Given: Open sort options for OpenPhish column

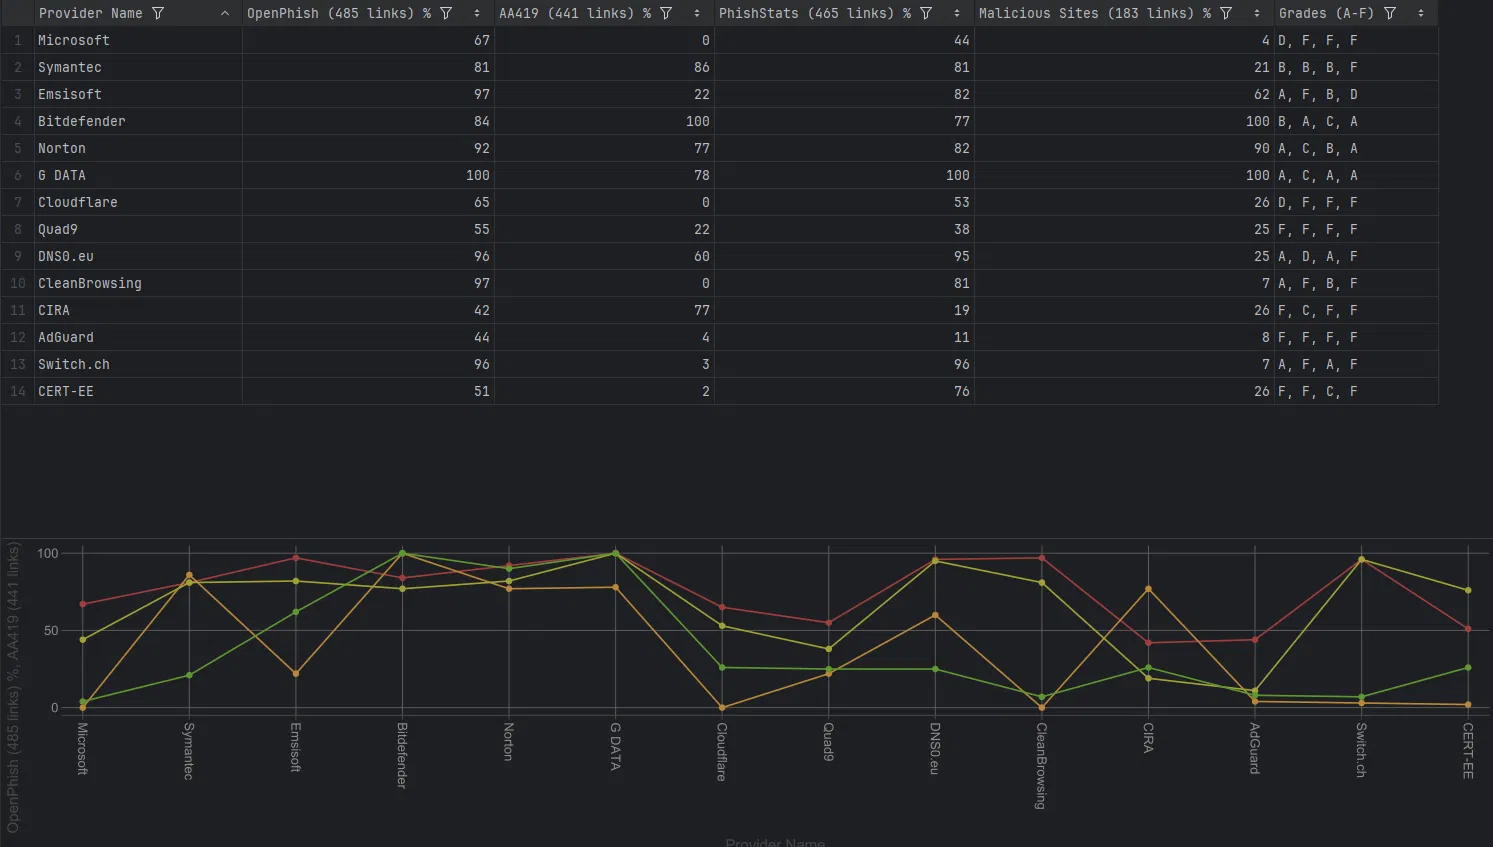Looking at the screenshot, I should [477, 13].
